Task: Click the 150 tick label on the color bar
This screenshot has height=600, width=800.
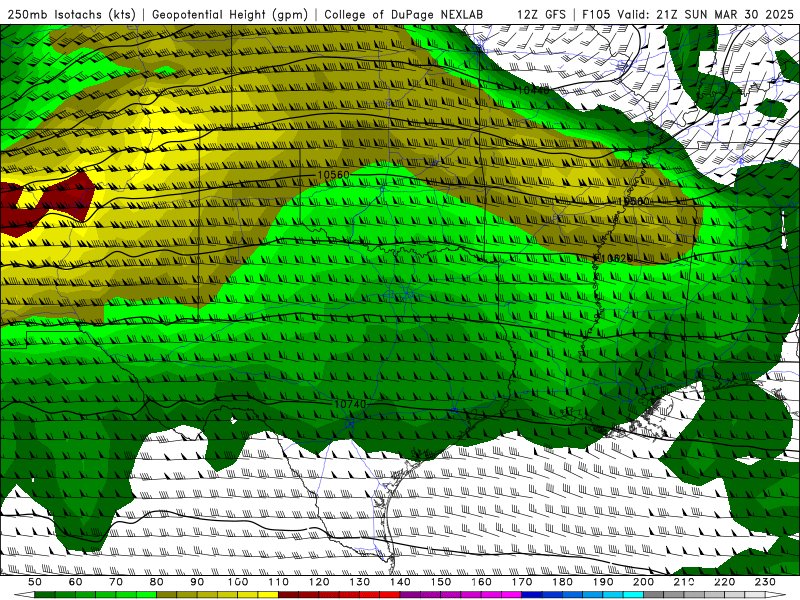Action: [441, 582]
